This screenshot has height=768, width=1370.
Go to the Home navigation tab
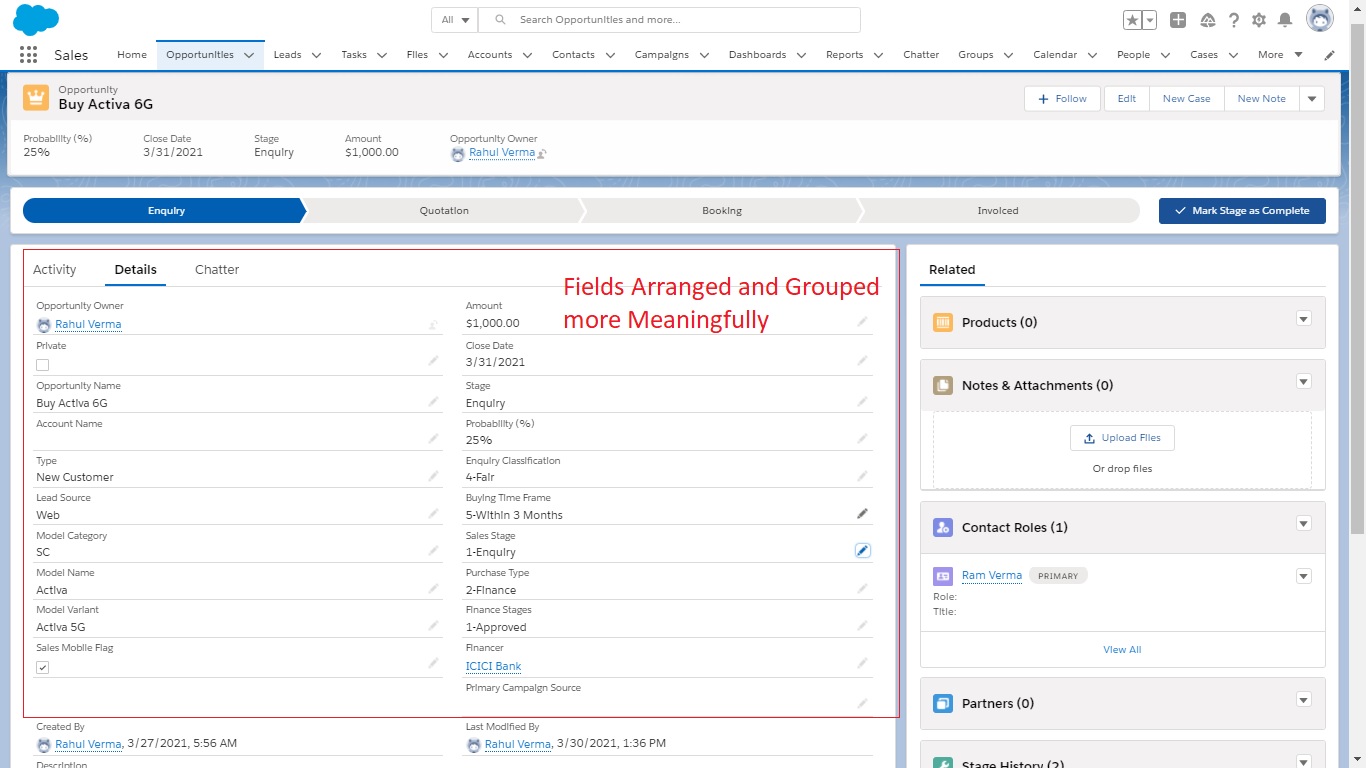132,55
